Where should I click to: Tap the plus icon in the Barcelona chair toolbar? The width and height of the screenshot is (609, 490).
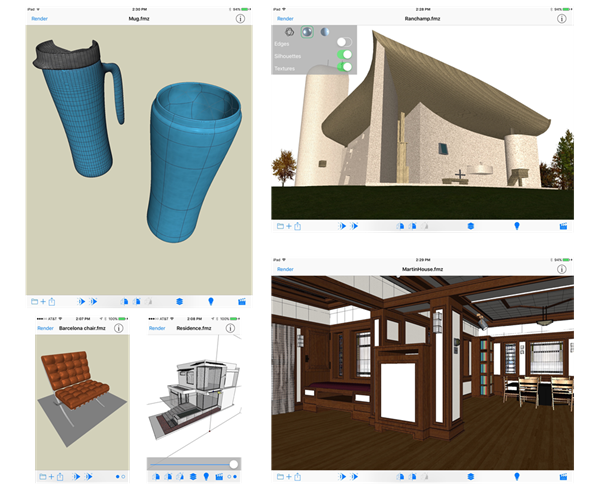tap(51, 477)
